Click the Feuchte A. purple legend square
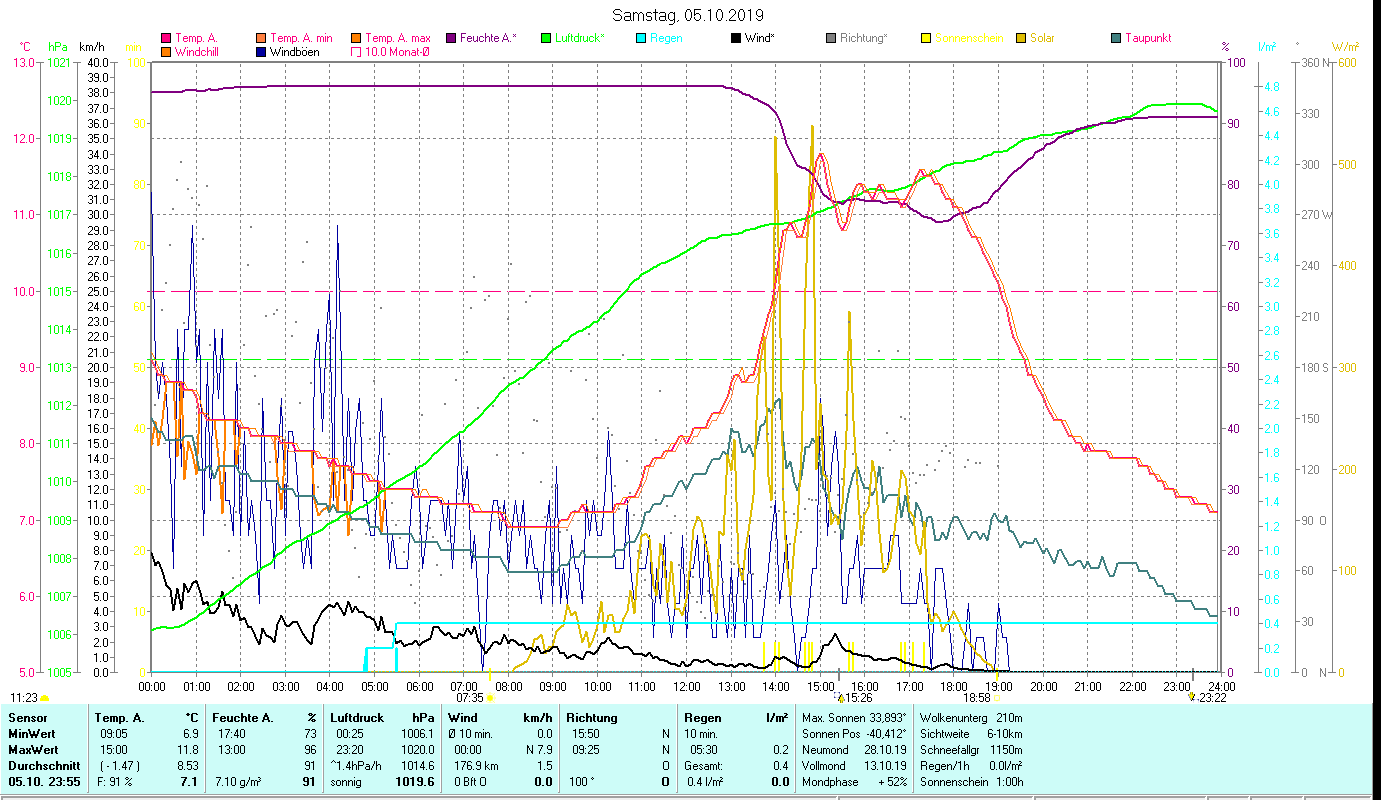This screenshot has height=800, width=1381. pos(451,38)
